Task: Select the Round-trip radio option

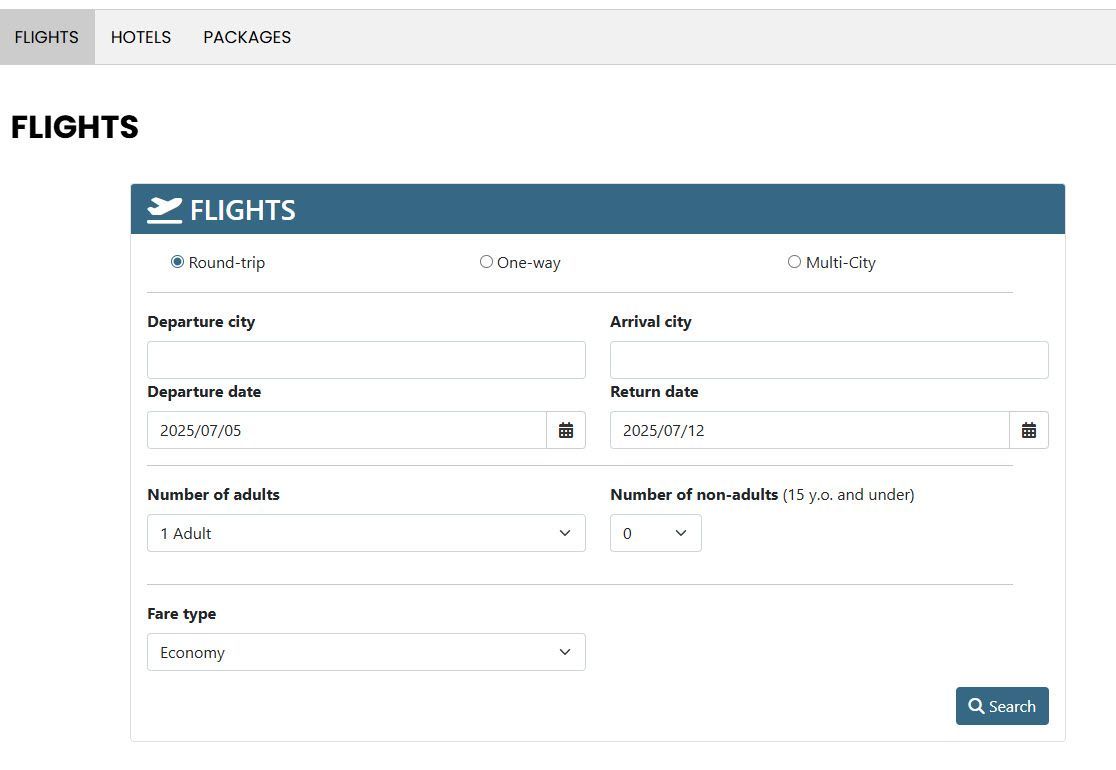Action: point(178,262)
